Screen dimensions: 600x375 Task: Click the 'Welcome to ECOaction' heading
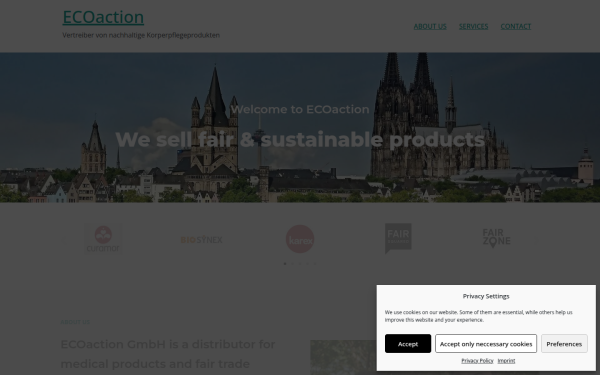pyautogui.click(x=300, y=109)
